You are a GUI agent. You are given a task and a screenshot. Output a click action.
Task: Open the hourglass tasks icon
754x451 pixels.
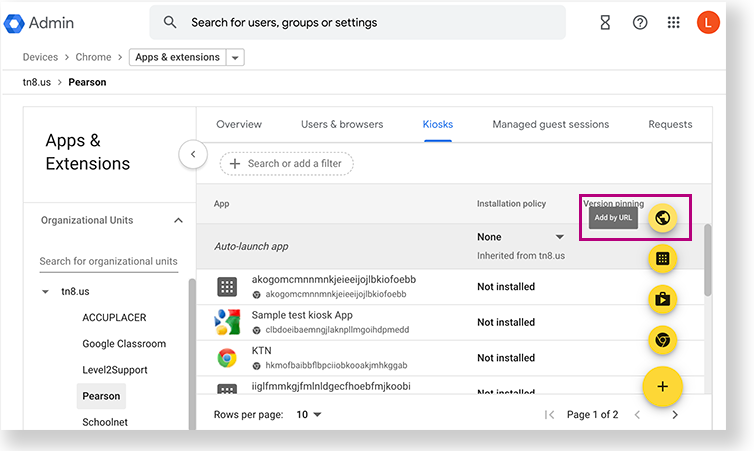coord(606,22)
